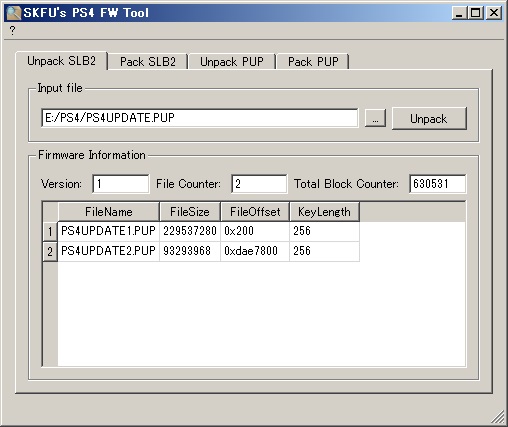508x427 pixels.
Task: Click the File Counter field
Action: click(259, 184)
